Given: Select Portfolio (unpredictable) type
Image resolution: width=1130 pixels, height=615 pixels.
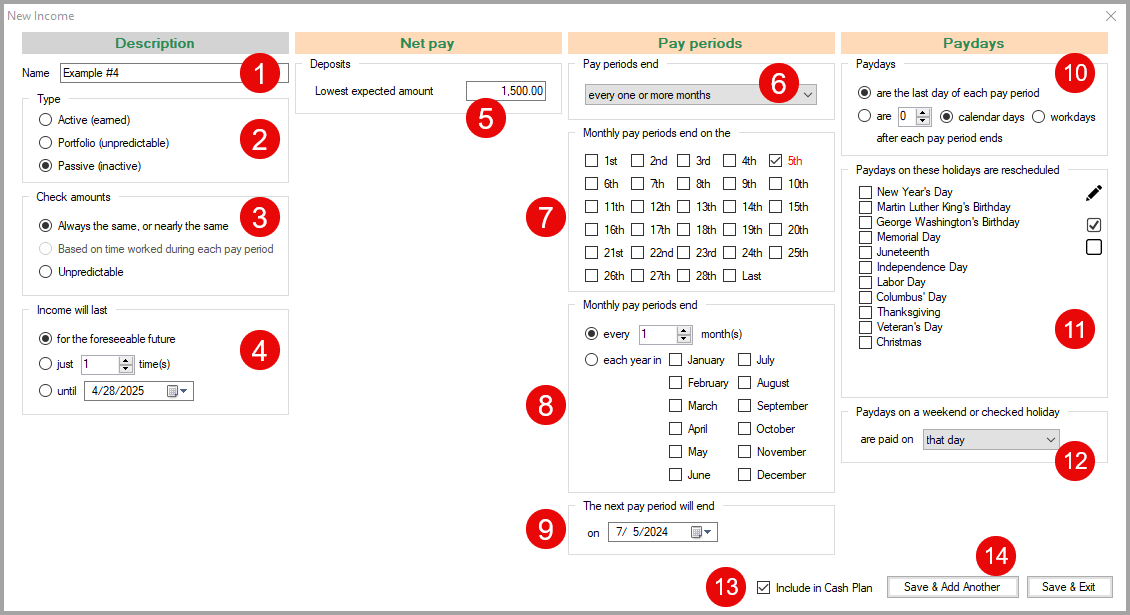Looking at the screenshot, I should tap(45, 143).
